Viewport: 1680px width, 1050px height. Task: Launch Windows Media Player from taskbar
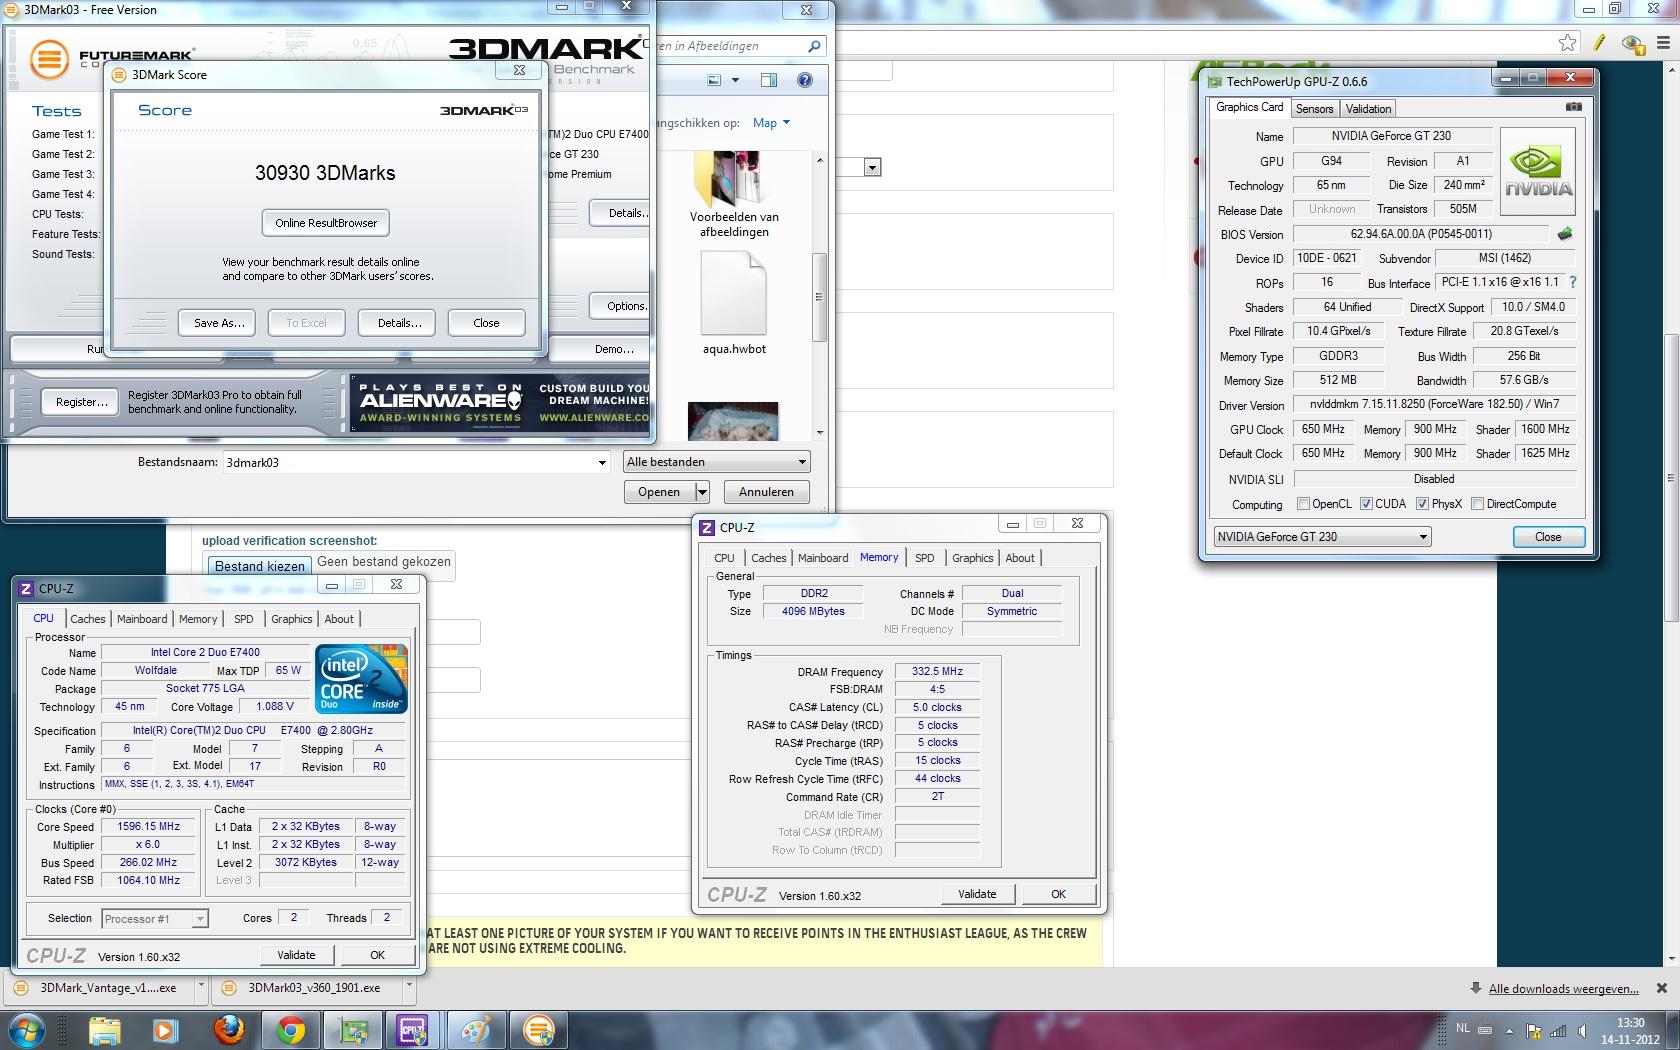point(165,1030)
